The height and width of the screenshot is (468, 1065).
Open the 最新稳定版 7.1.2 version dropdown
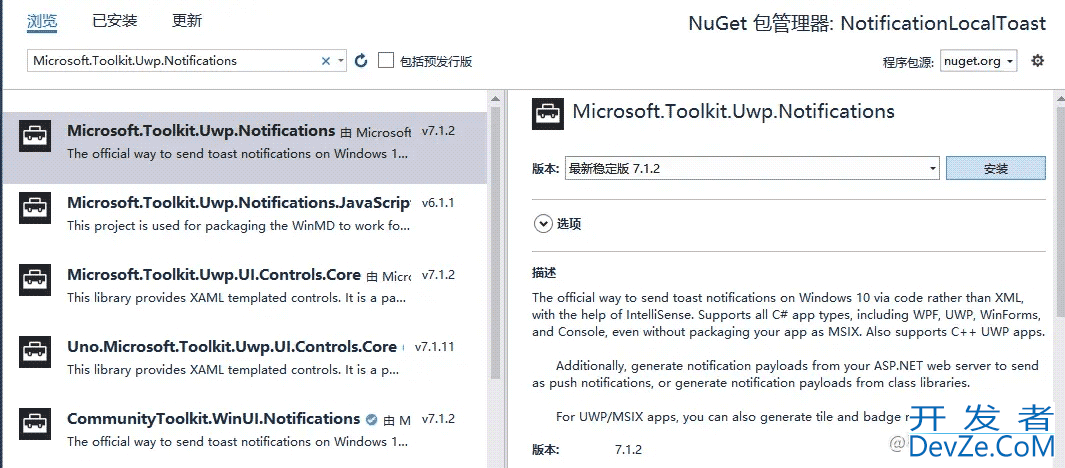coord(752,168)
